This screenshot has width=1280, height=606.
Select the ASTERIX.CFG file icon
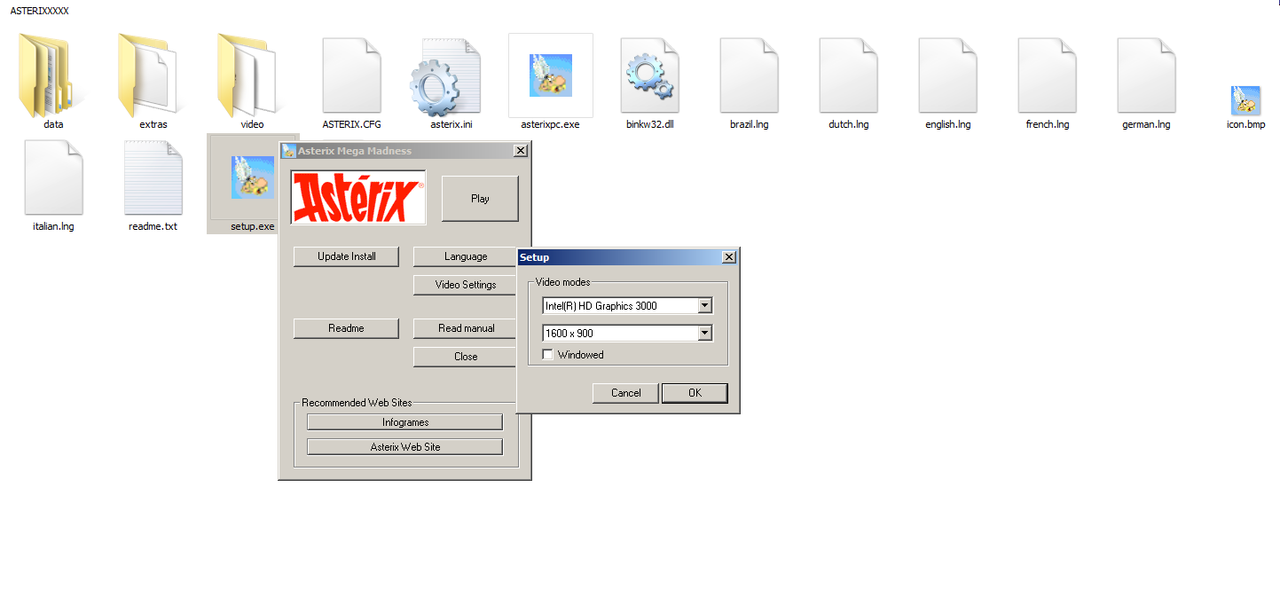[x=352, y=75]
